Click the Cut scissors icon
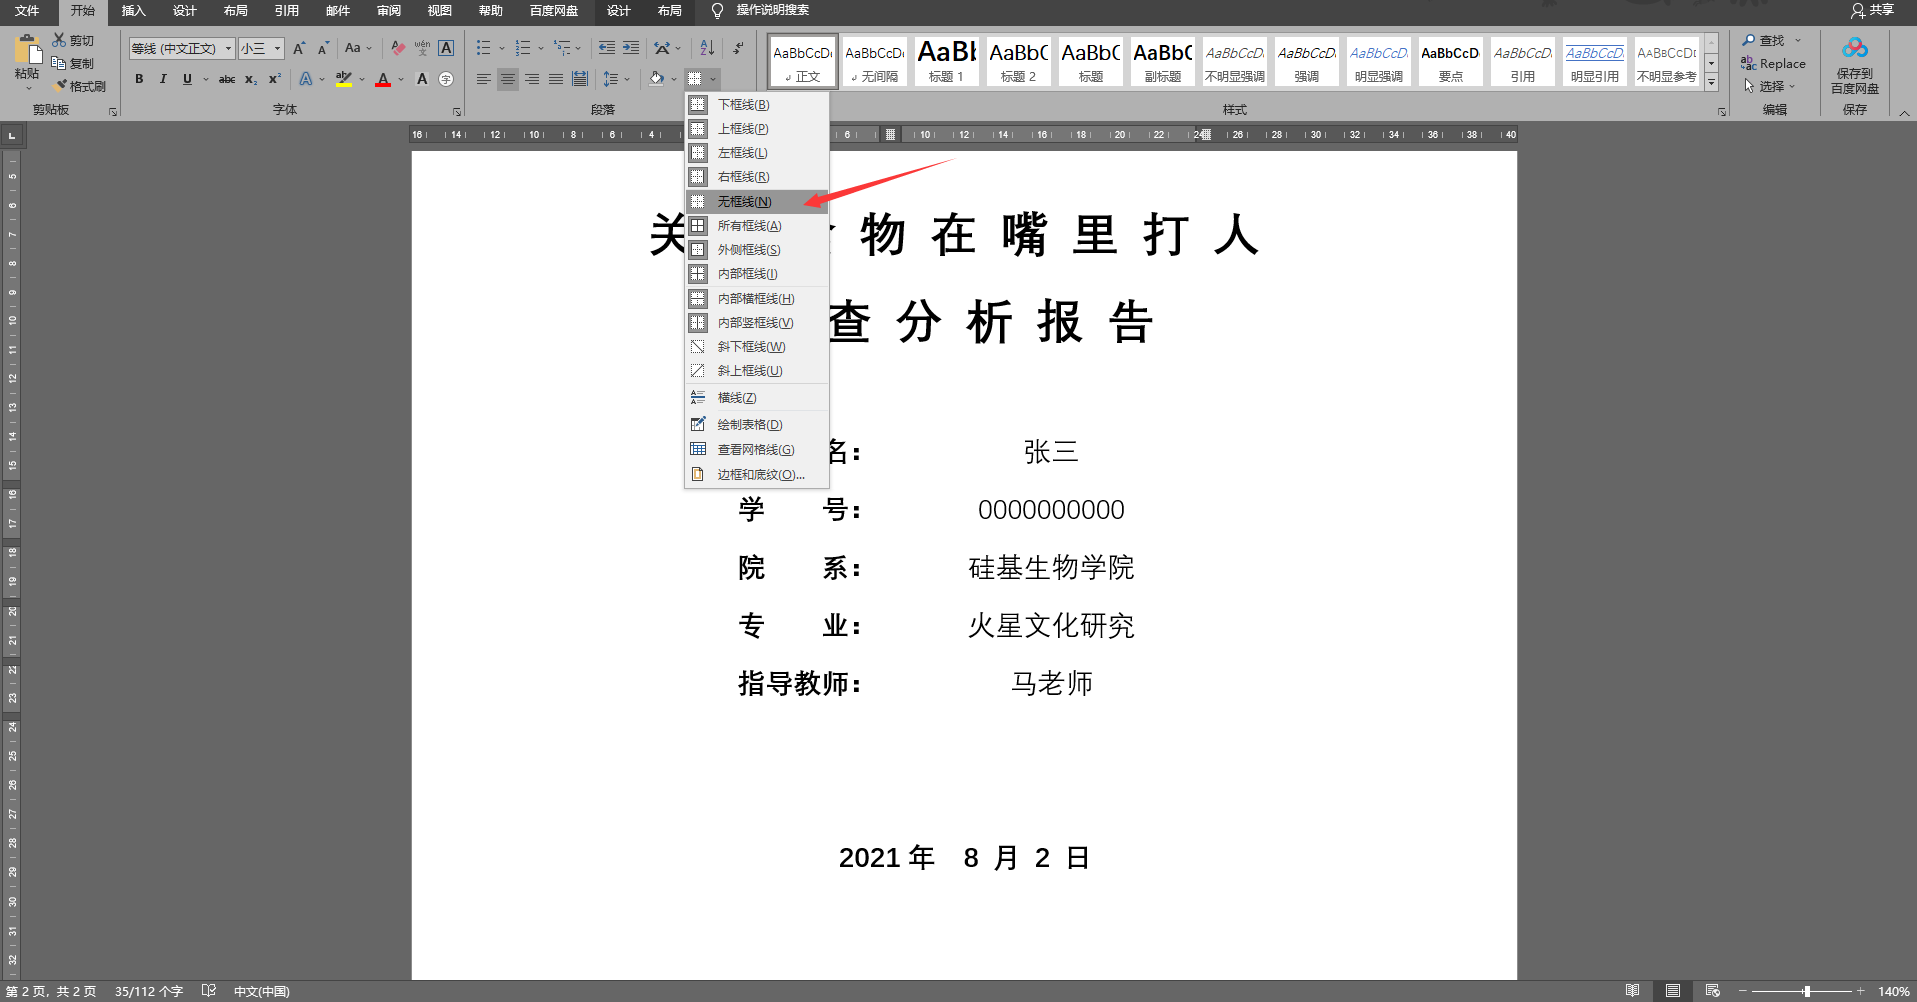Image resolution: width=1917 pixels, height=1002 pixels. pos(59,40)
